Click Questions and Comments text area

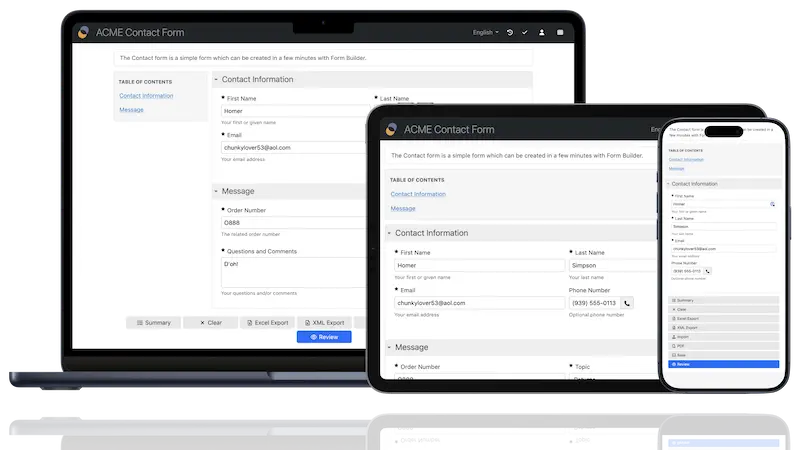pos(292,272)
